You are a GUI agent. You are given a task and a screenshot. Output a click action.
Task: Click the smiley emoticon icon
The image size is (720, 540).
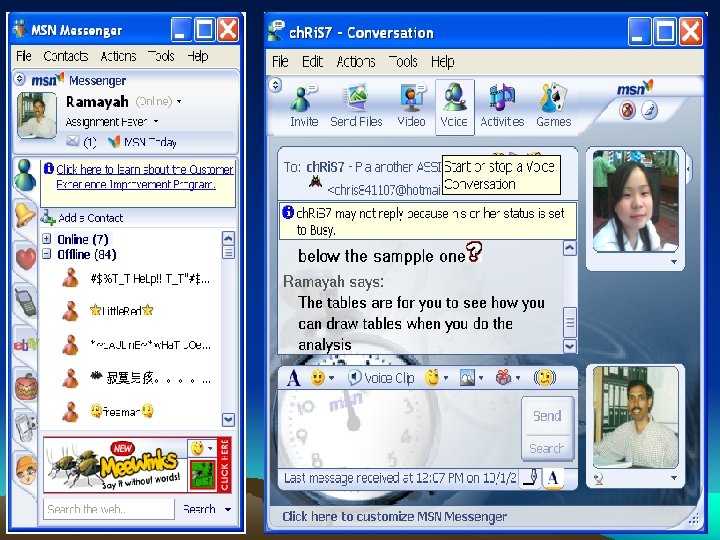317,378
